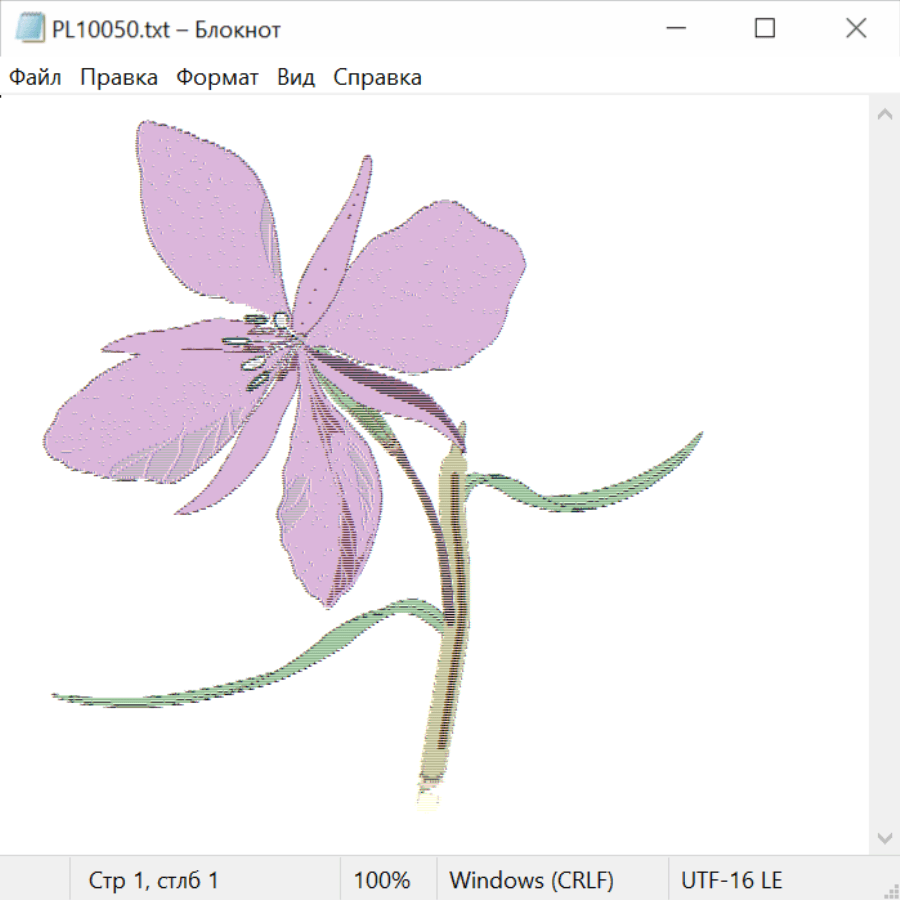Click the UTF-16 LE encoding field

point(731,881)
